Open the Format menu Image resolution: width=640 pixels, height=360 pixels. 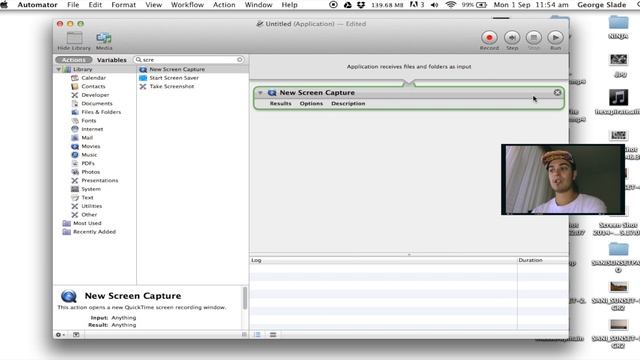[x=123, y=5]
